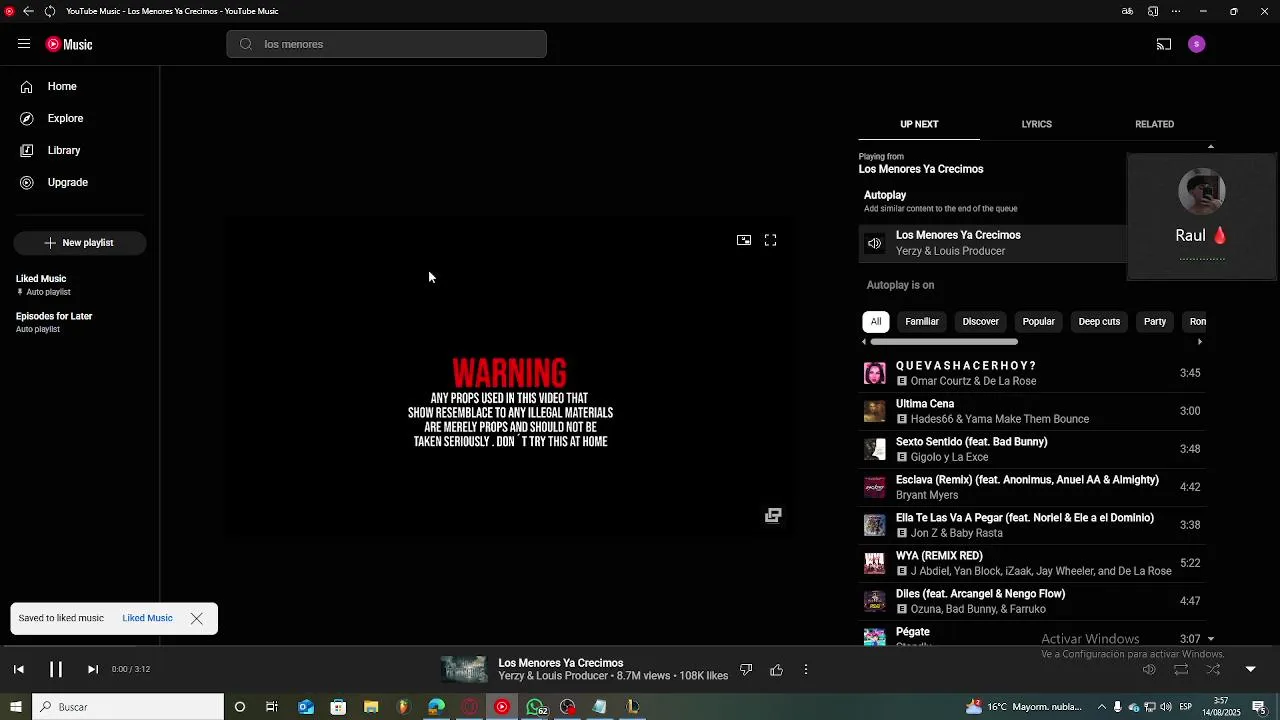1280x720 pixels.
Task: Toggle shuffle mode
Action: coord(1213,670)
